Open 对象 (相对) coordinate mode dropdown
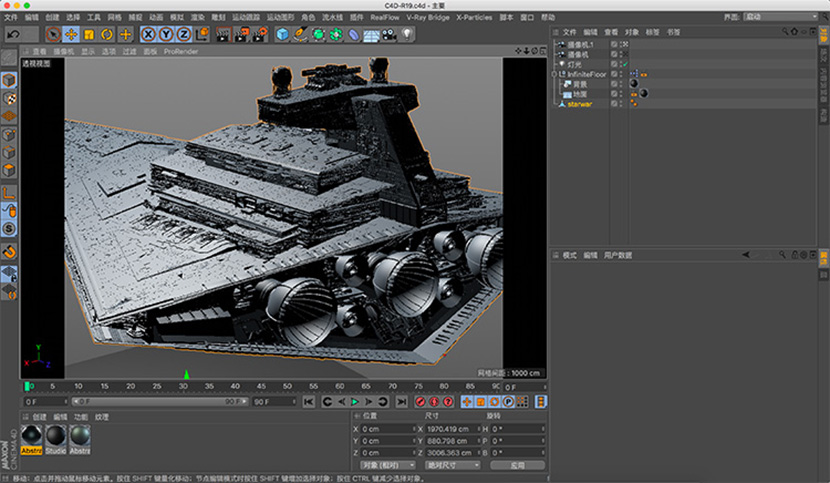The image size is (830, 483). click(388, 465)
